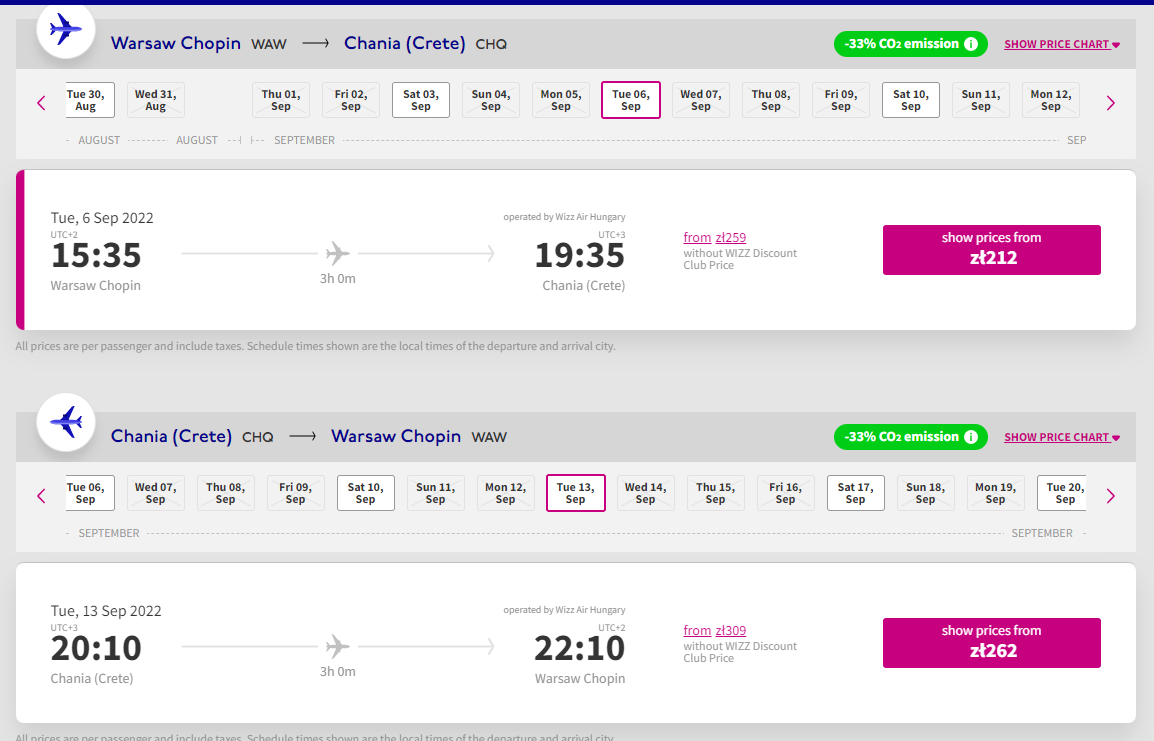Open the from zł309 price link

[x=715, y=631]
